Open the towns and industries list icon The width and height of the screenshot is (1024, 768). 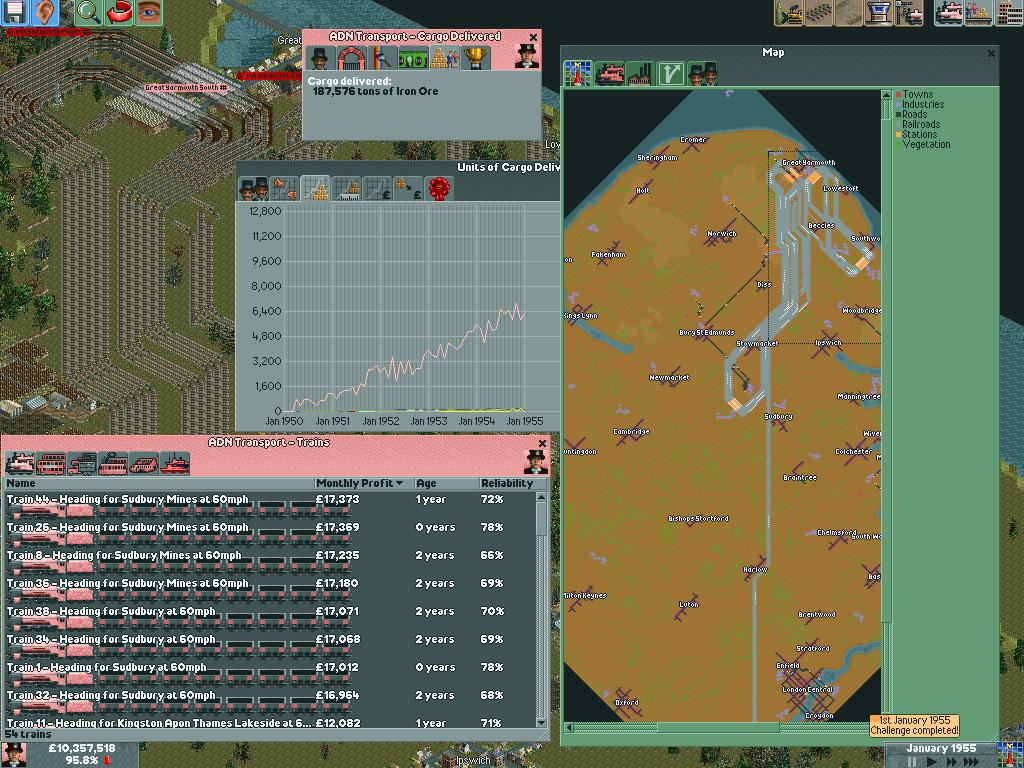point(1010,12)
